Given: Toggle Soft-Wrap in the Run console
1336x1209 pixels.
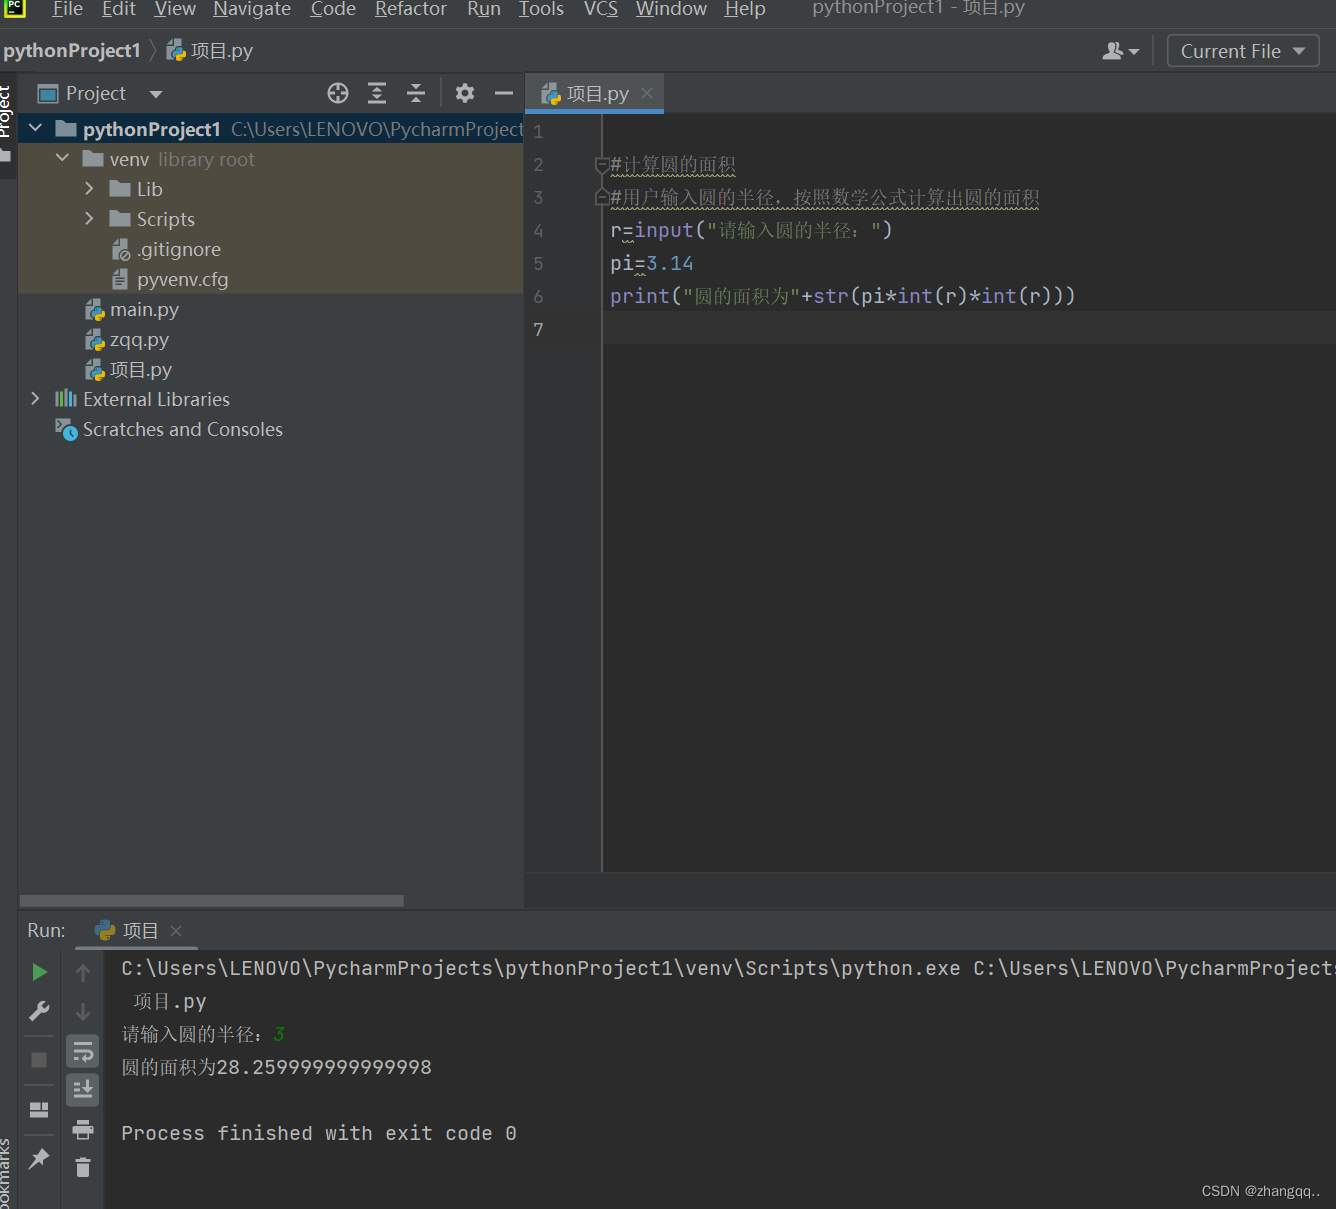Looking at the screenshot, I should (x=83, y=1050).
